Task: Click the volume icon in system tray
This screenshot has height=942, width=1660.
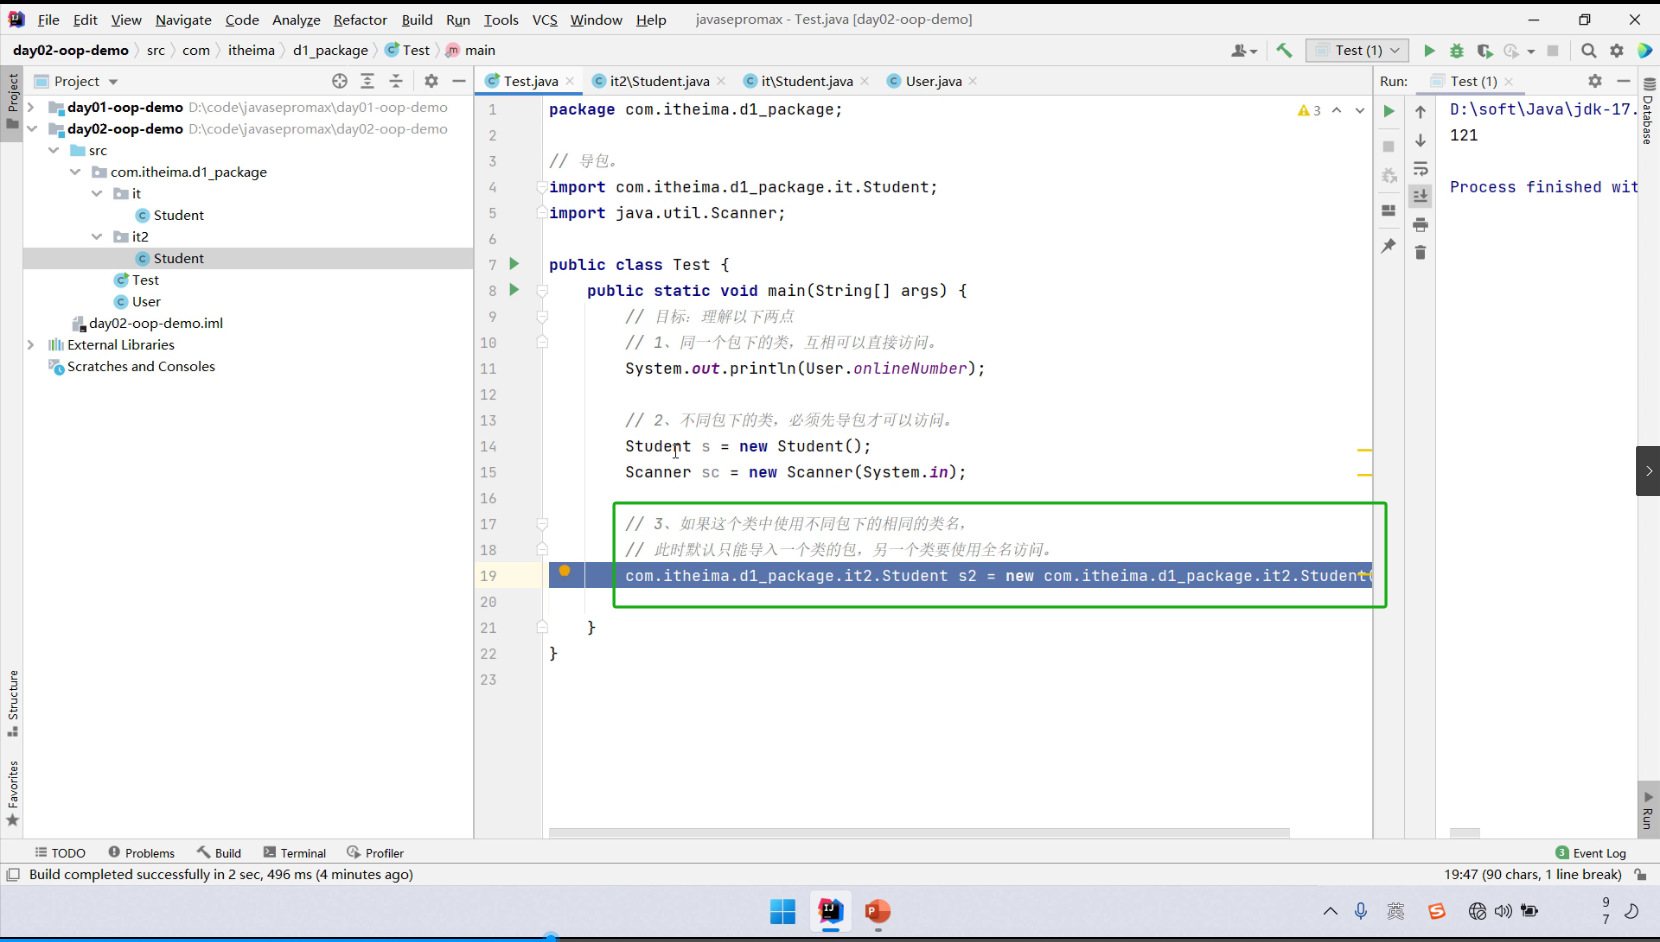Action: tap(1503, 911)
